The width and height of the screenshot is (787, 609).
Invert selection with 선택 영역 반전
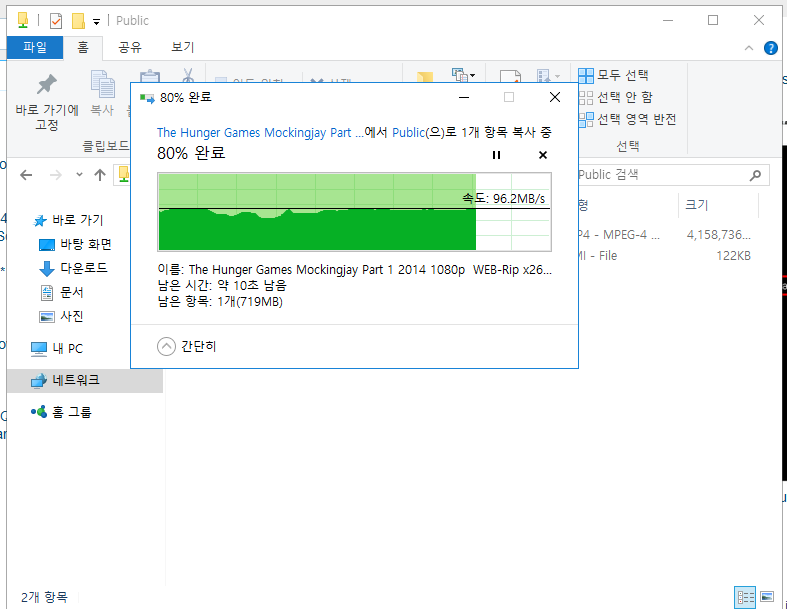[x=627, y=119]
